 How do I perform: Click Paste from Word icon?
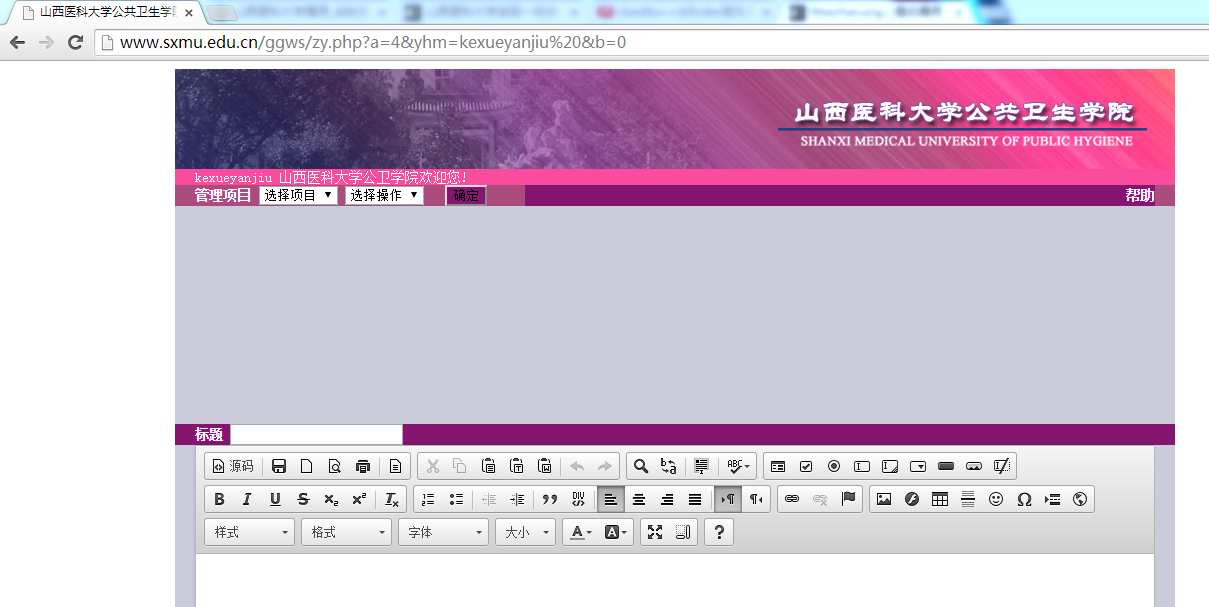point(544,466)
